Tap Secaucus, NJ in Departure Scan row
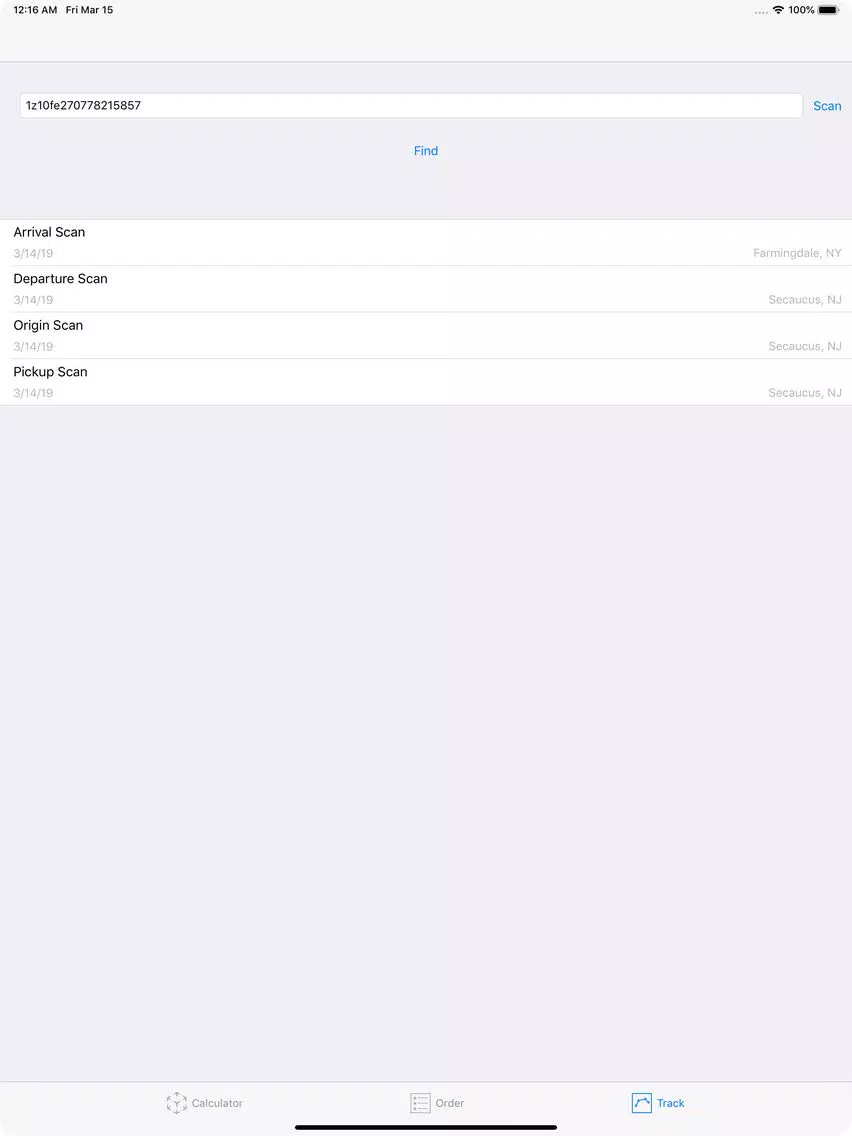Viewport: 852px width, 1136px height. coord(805,299)
